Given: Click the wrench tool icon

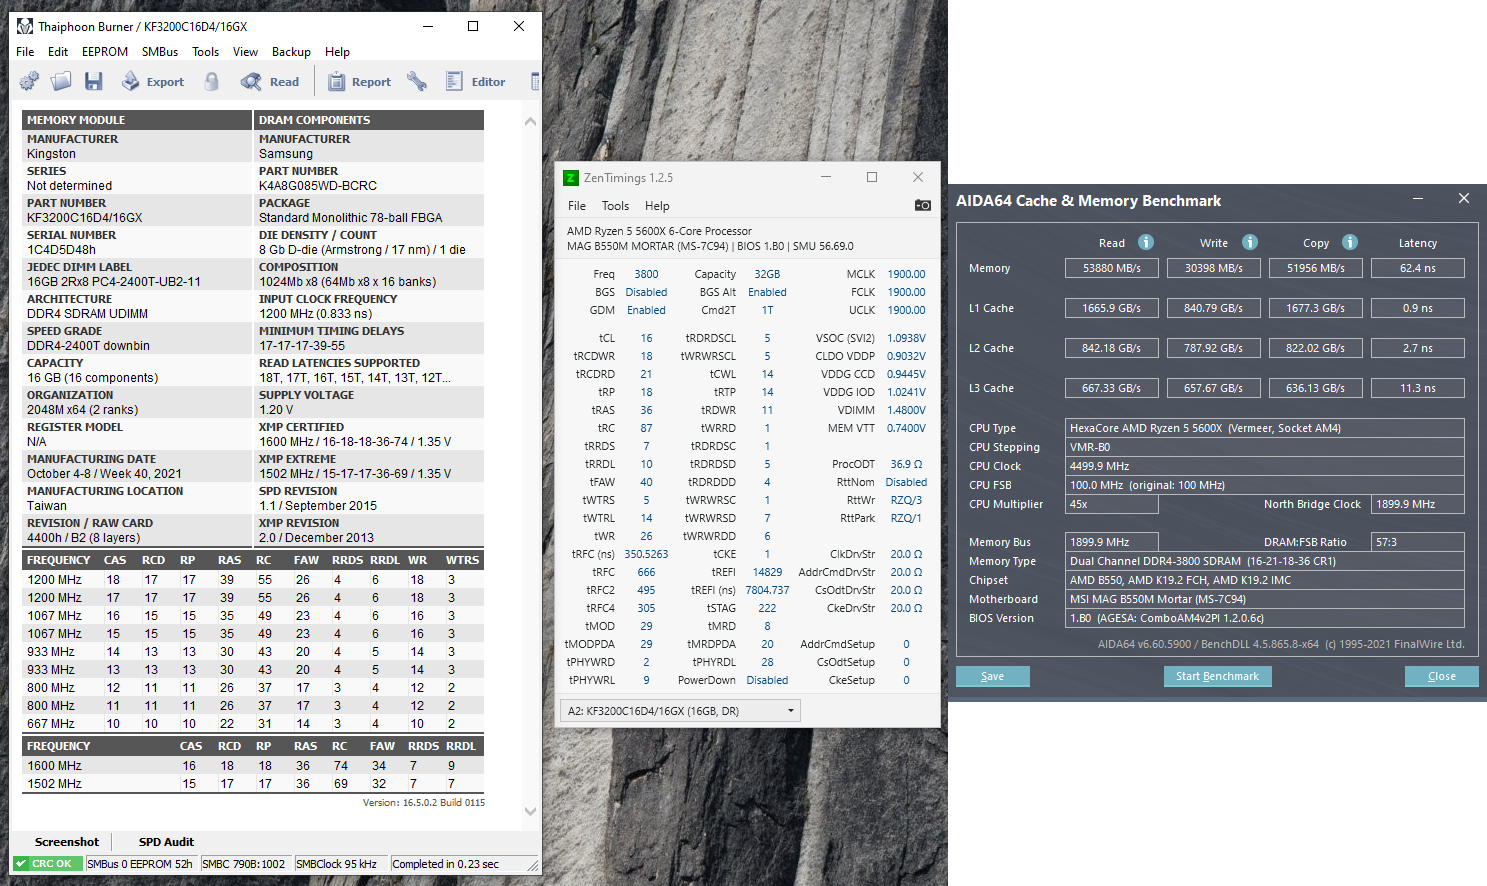Looking at the screenshot, I should [417, 82].
